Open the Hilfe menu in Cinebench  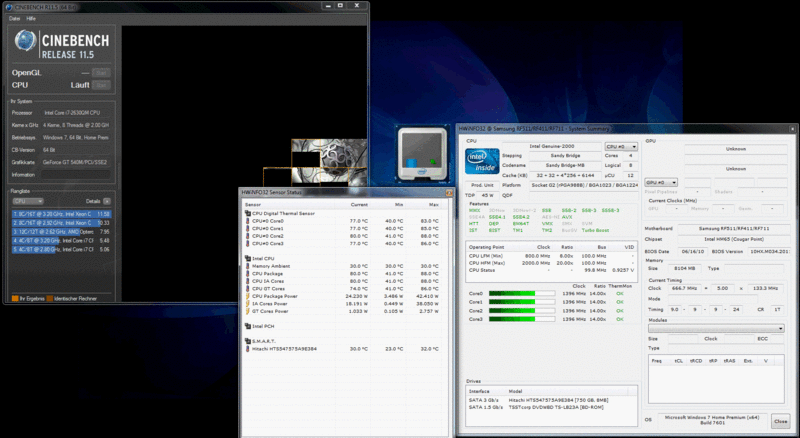click(x=31, y=18)
